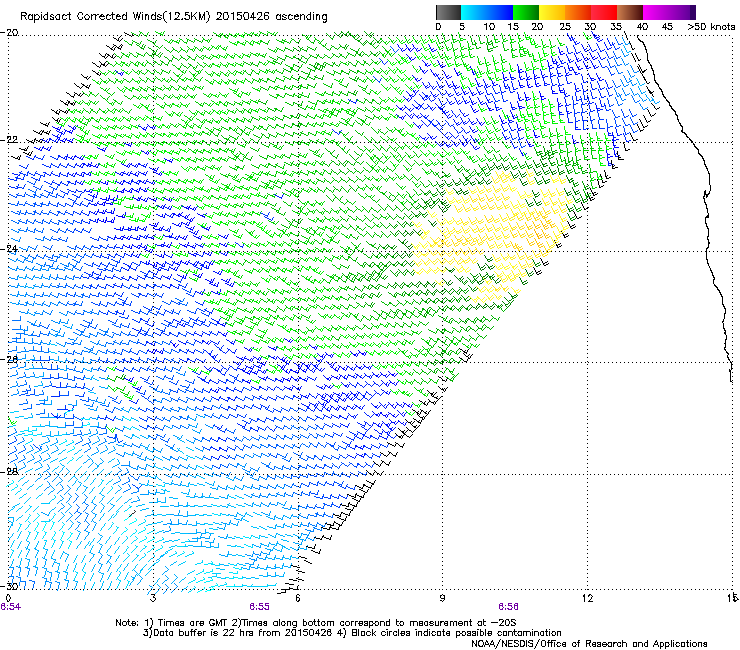Click the '6' longitude axis label
Image resolution: width=740 pixels, height=650 pixels.
(x=298, y=598)
